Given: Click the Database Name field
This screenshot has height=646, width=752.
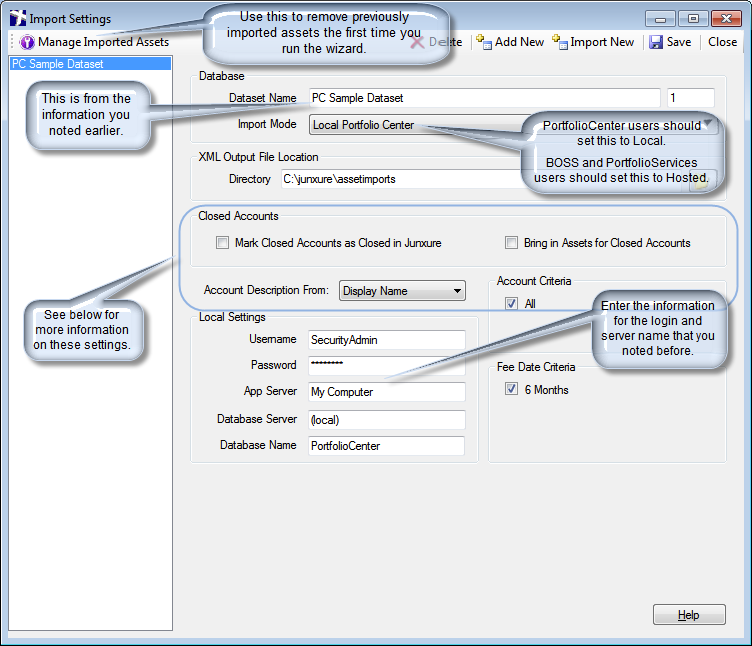Looking at the screenshot, I should (x=387, y=446).
